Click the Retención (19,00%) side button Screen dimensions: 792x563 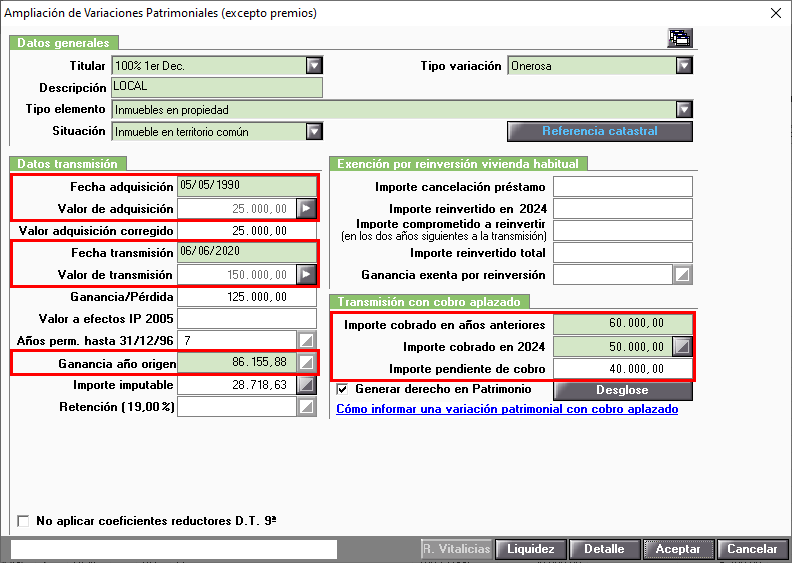coord(307,407)
